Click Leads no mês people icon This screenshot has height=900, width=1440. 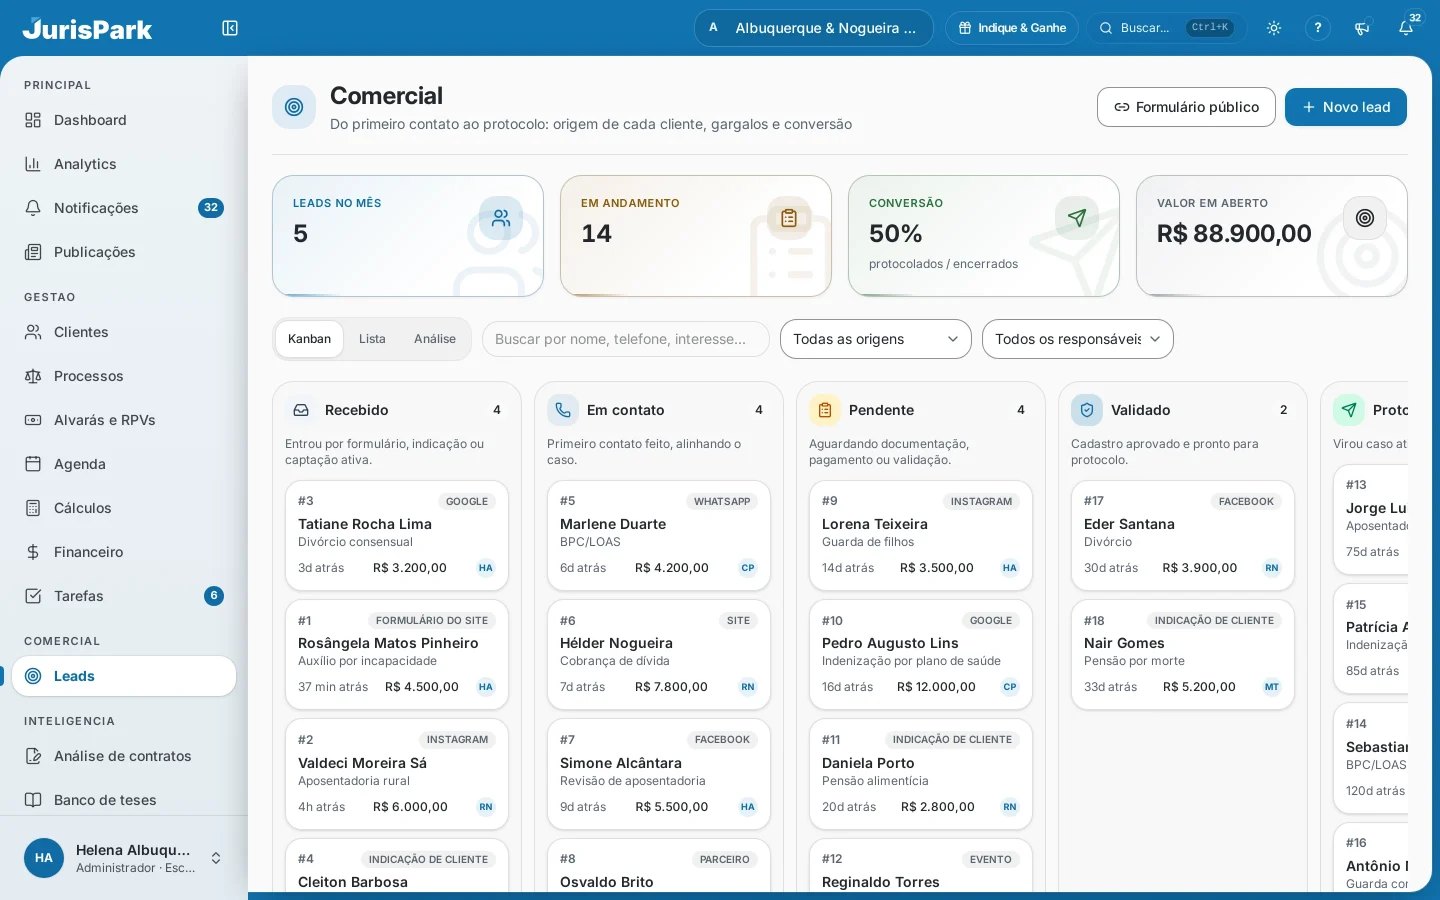pos(501,218)
